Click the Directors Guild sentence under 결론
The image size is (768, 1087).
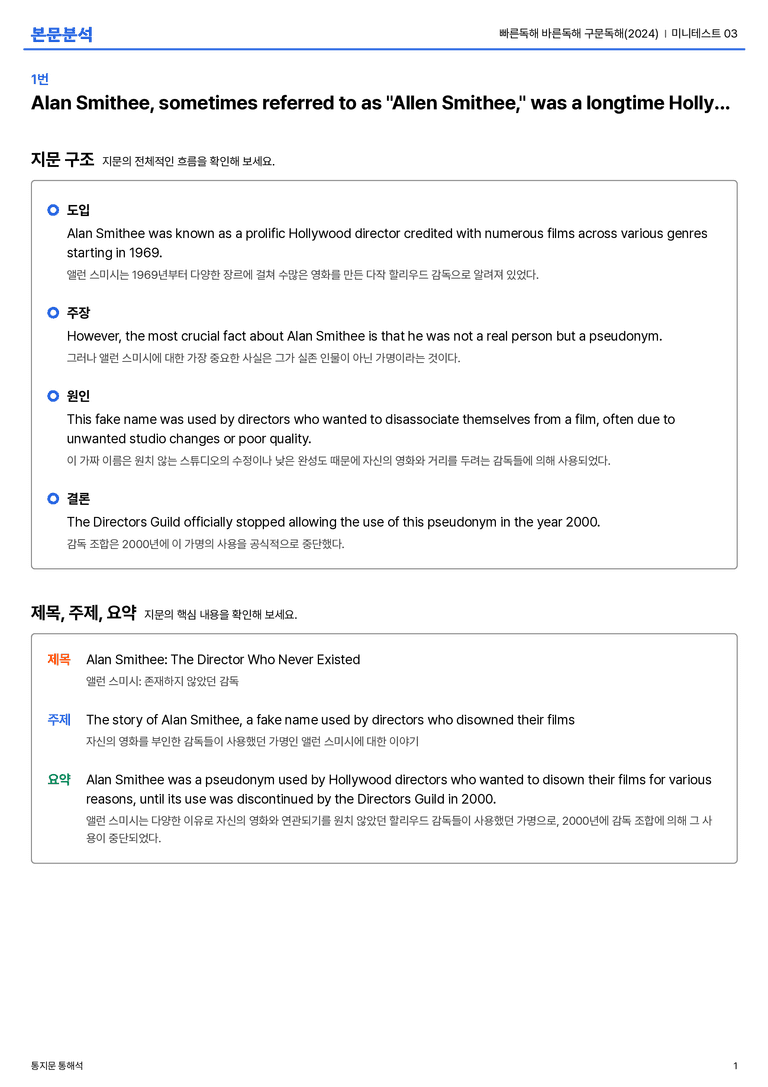coord(333,522)
